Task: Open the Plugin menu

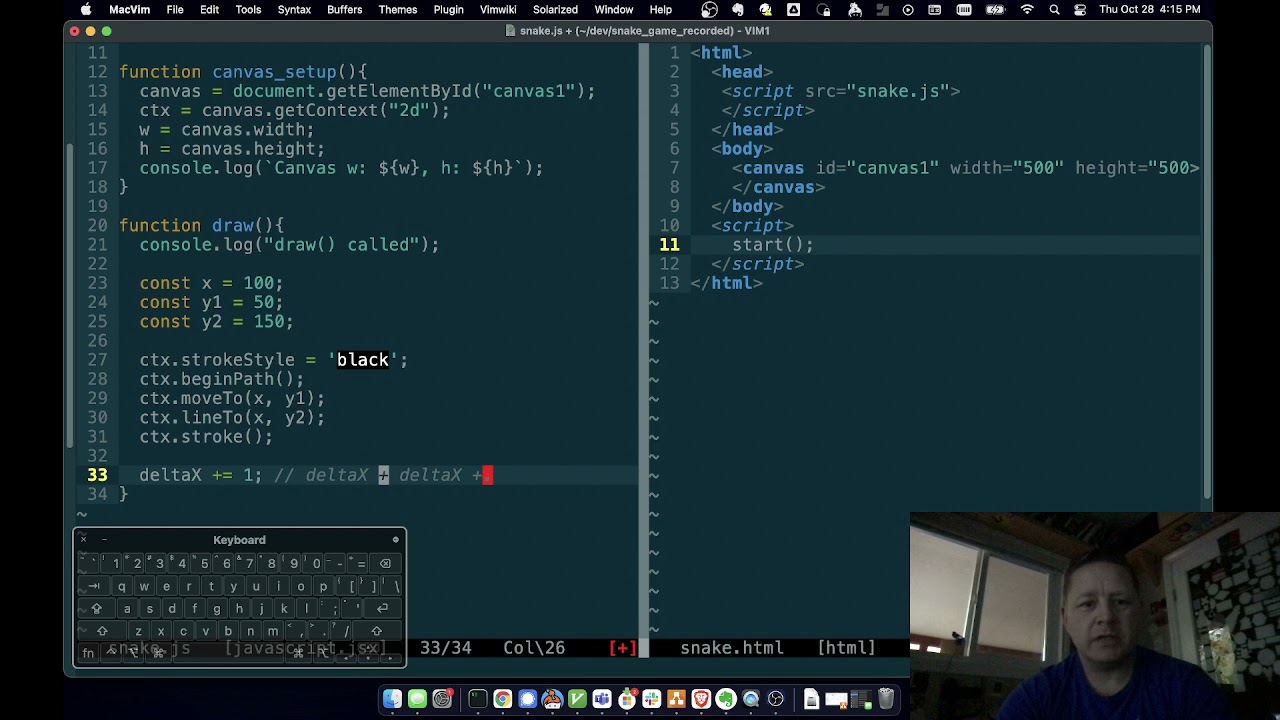Action: pyautogui.click(x=448, y=9)
